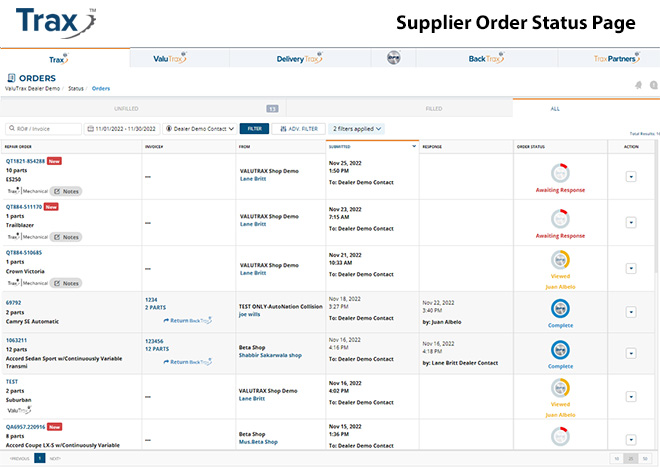Expand action menu for order 69792
Screen dimensions: 660x468
pyautogui.click(x=631, y=312)
